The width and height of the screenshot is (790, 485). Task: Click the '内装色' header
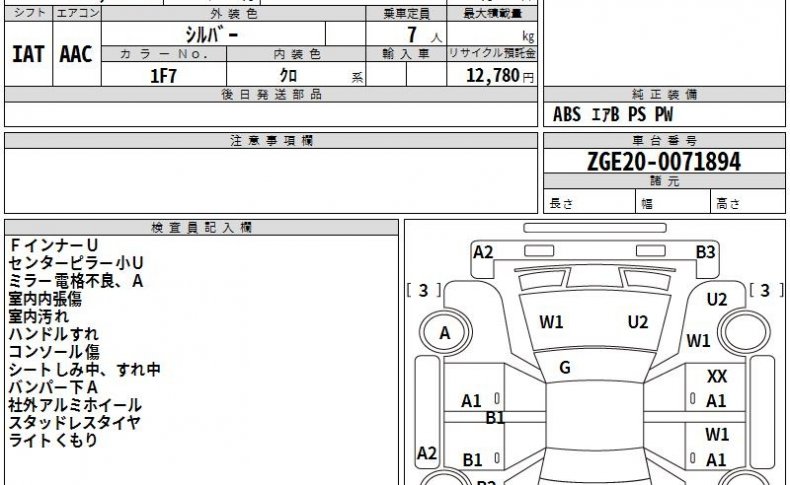point(296,54)
